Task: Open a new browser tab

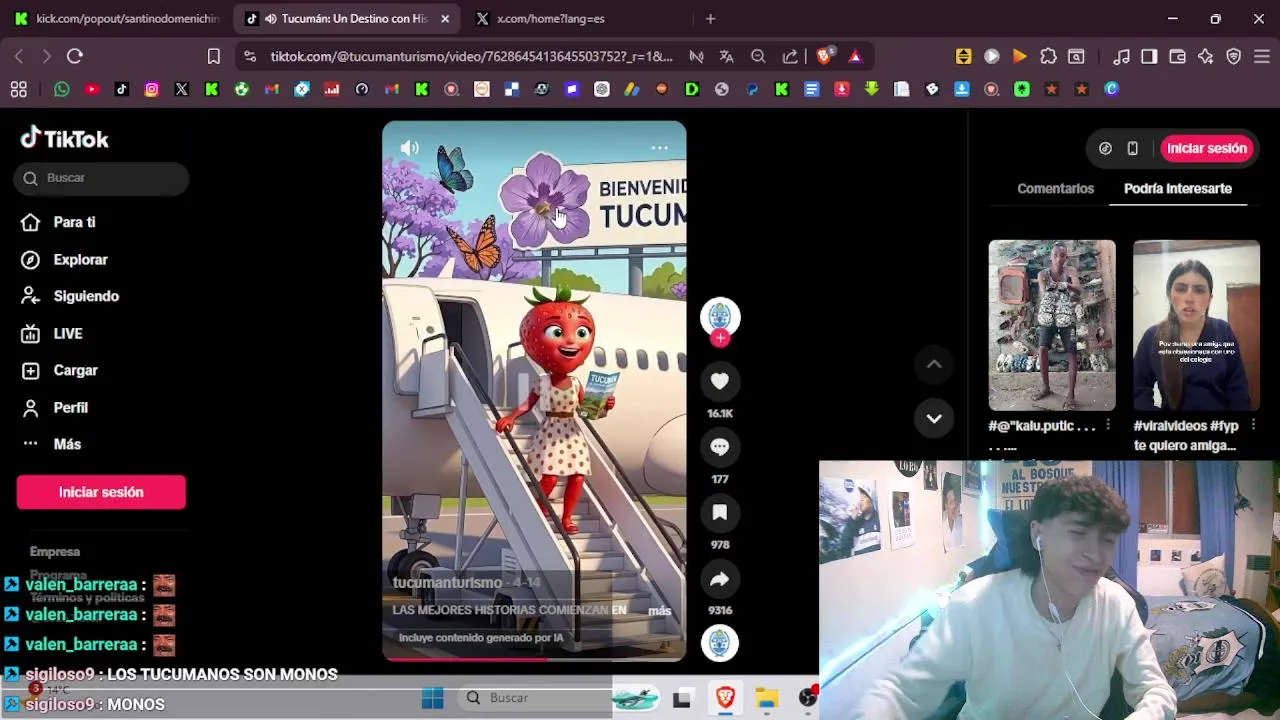Action: coord(710,18)
